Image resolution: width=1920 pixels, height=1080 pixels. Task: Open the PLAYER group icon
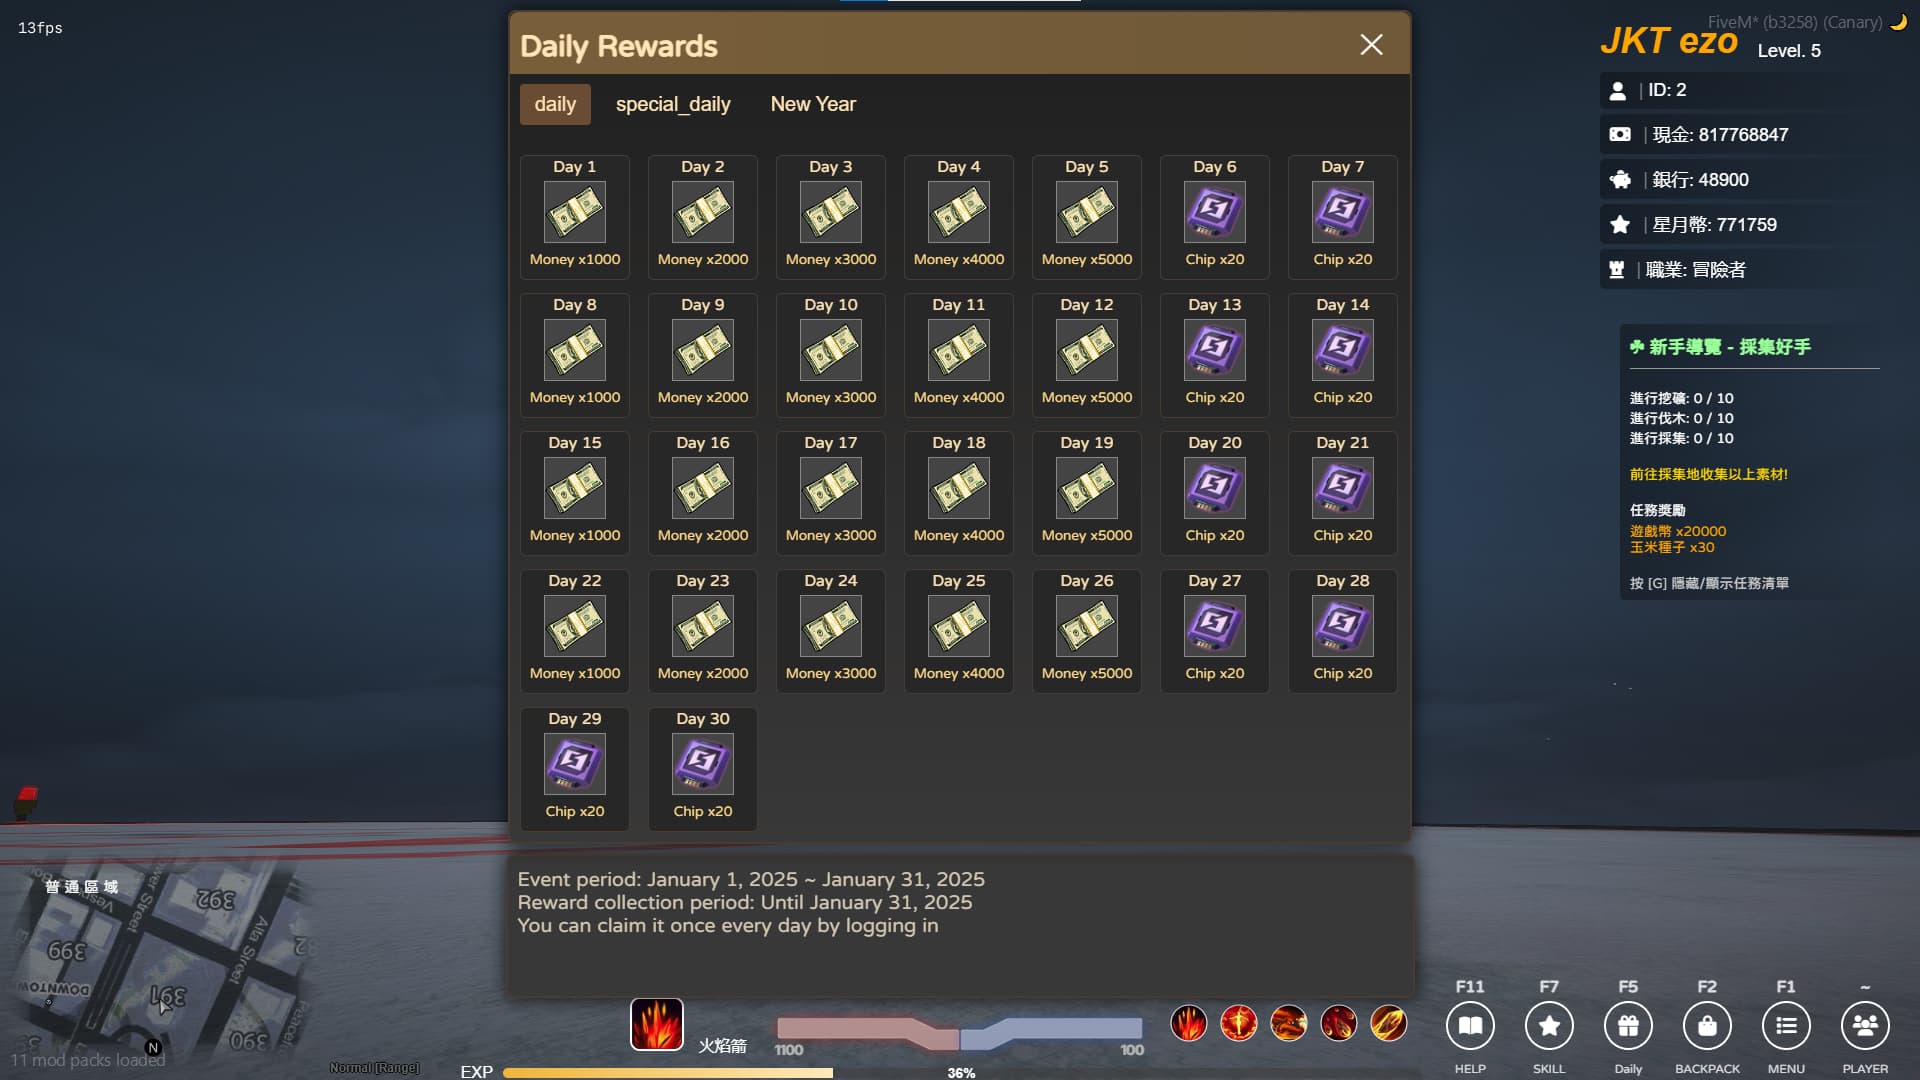(x=1865, y=1026)
